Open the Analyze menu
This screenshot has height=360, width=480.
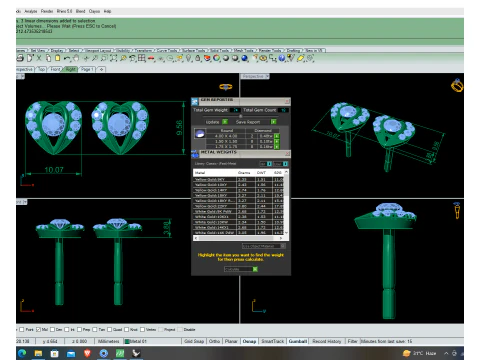[31, 11]
